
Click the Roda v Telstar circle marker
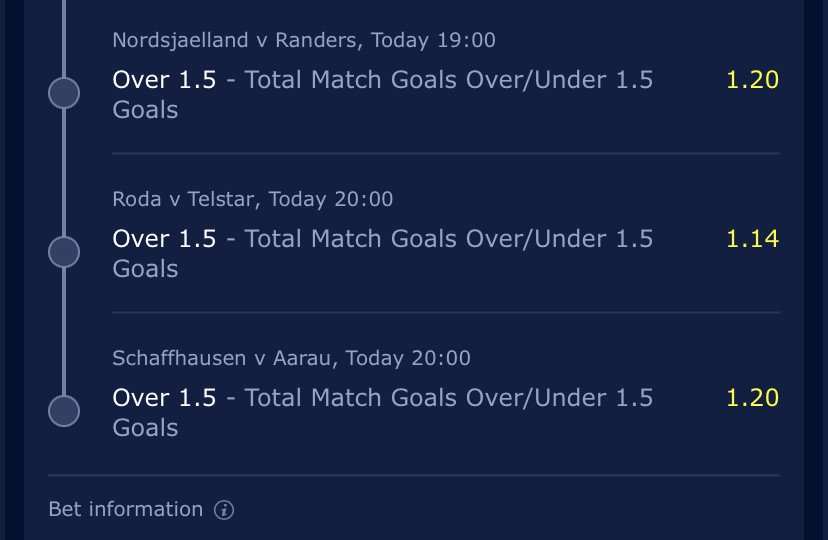click(64, 252)
